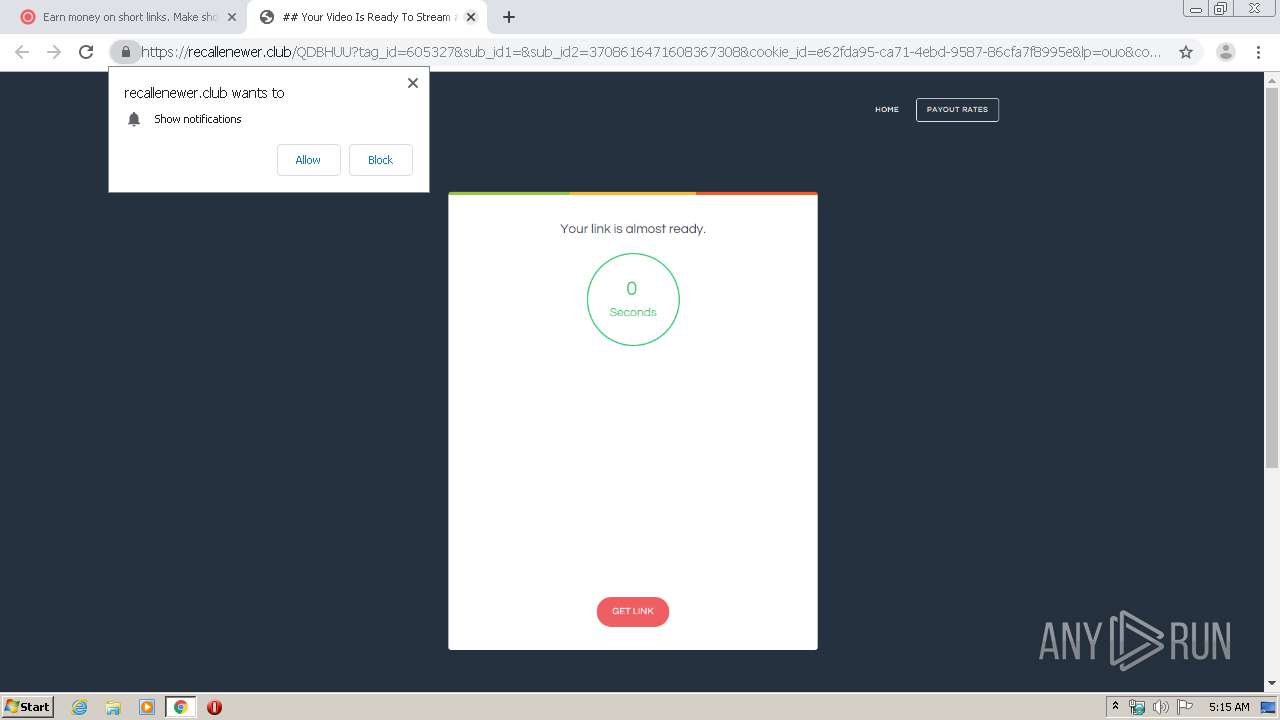Image resolution: width=1280 pixels, height=720 pixels.
Task: Click the 'Your link is almost ready.' text
Action: click(633, 229)
